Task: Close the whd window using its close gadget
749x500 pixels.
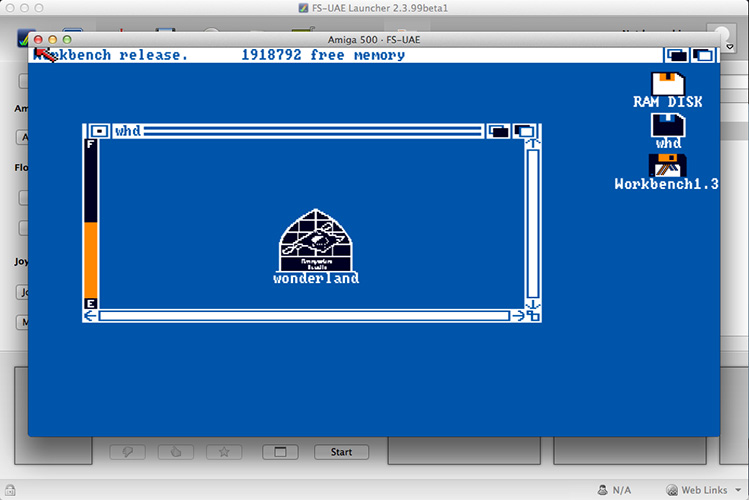Action: coord(98,131)
